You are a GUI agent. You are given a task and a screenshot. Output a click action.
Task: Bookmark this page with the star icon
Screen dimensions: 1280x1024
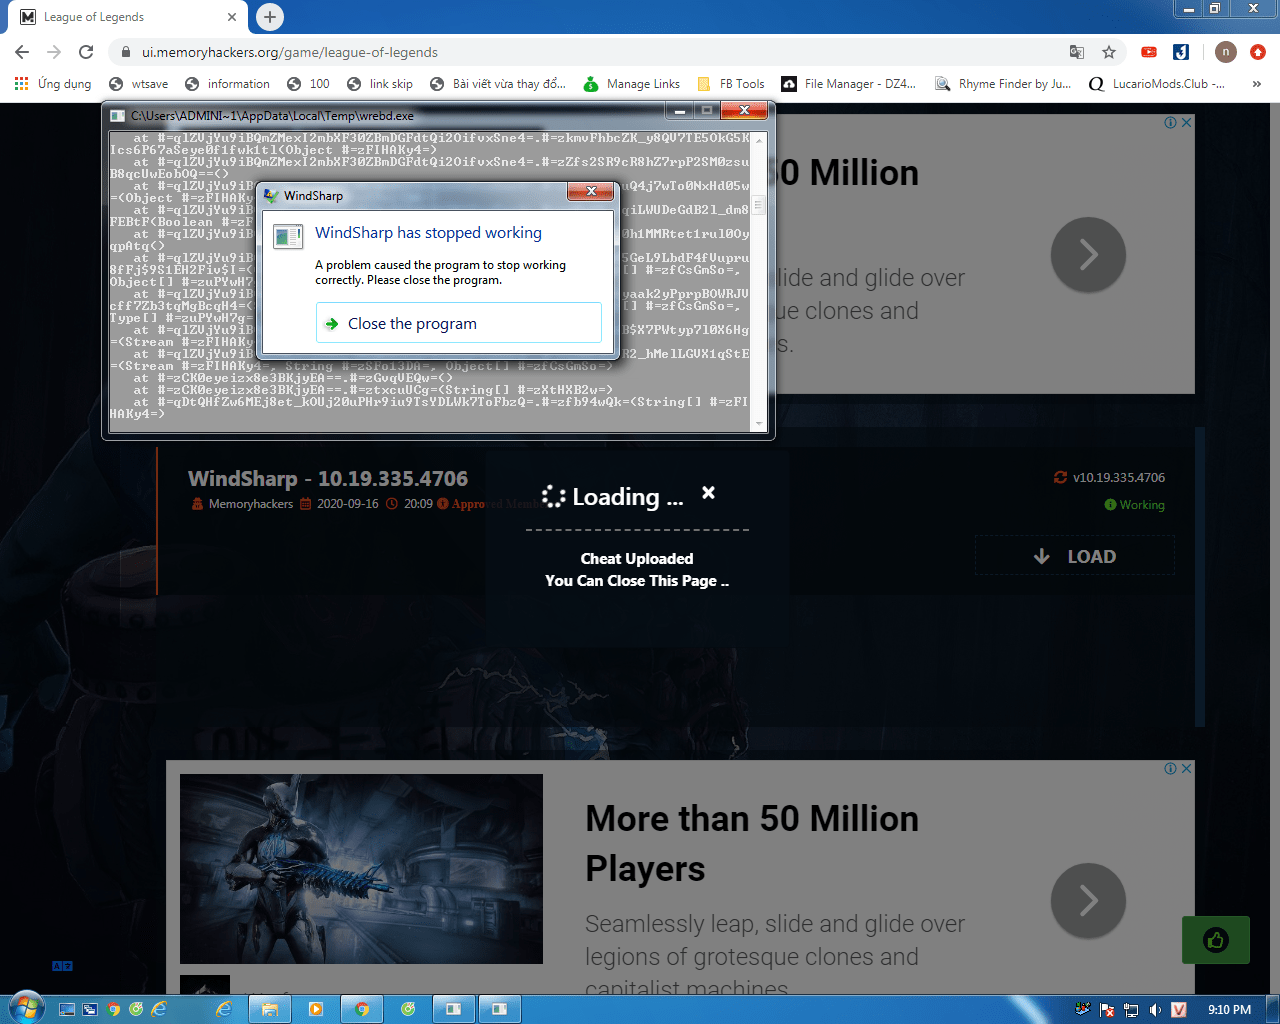coord(1109,52)
